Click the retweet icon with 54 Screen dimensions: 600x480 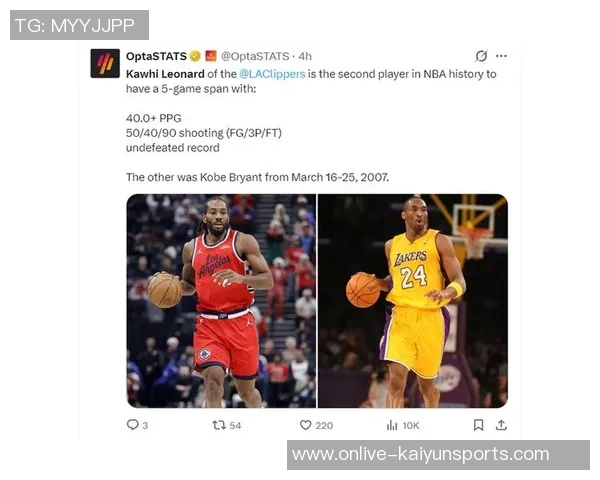pos(219,425)
